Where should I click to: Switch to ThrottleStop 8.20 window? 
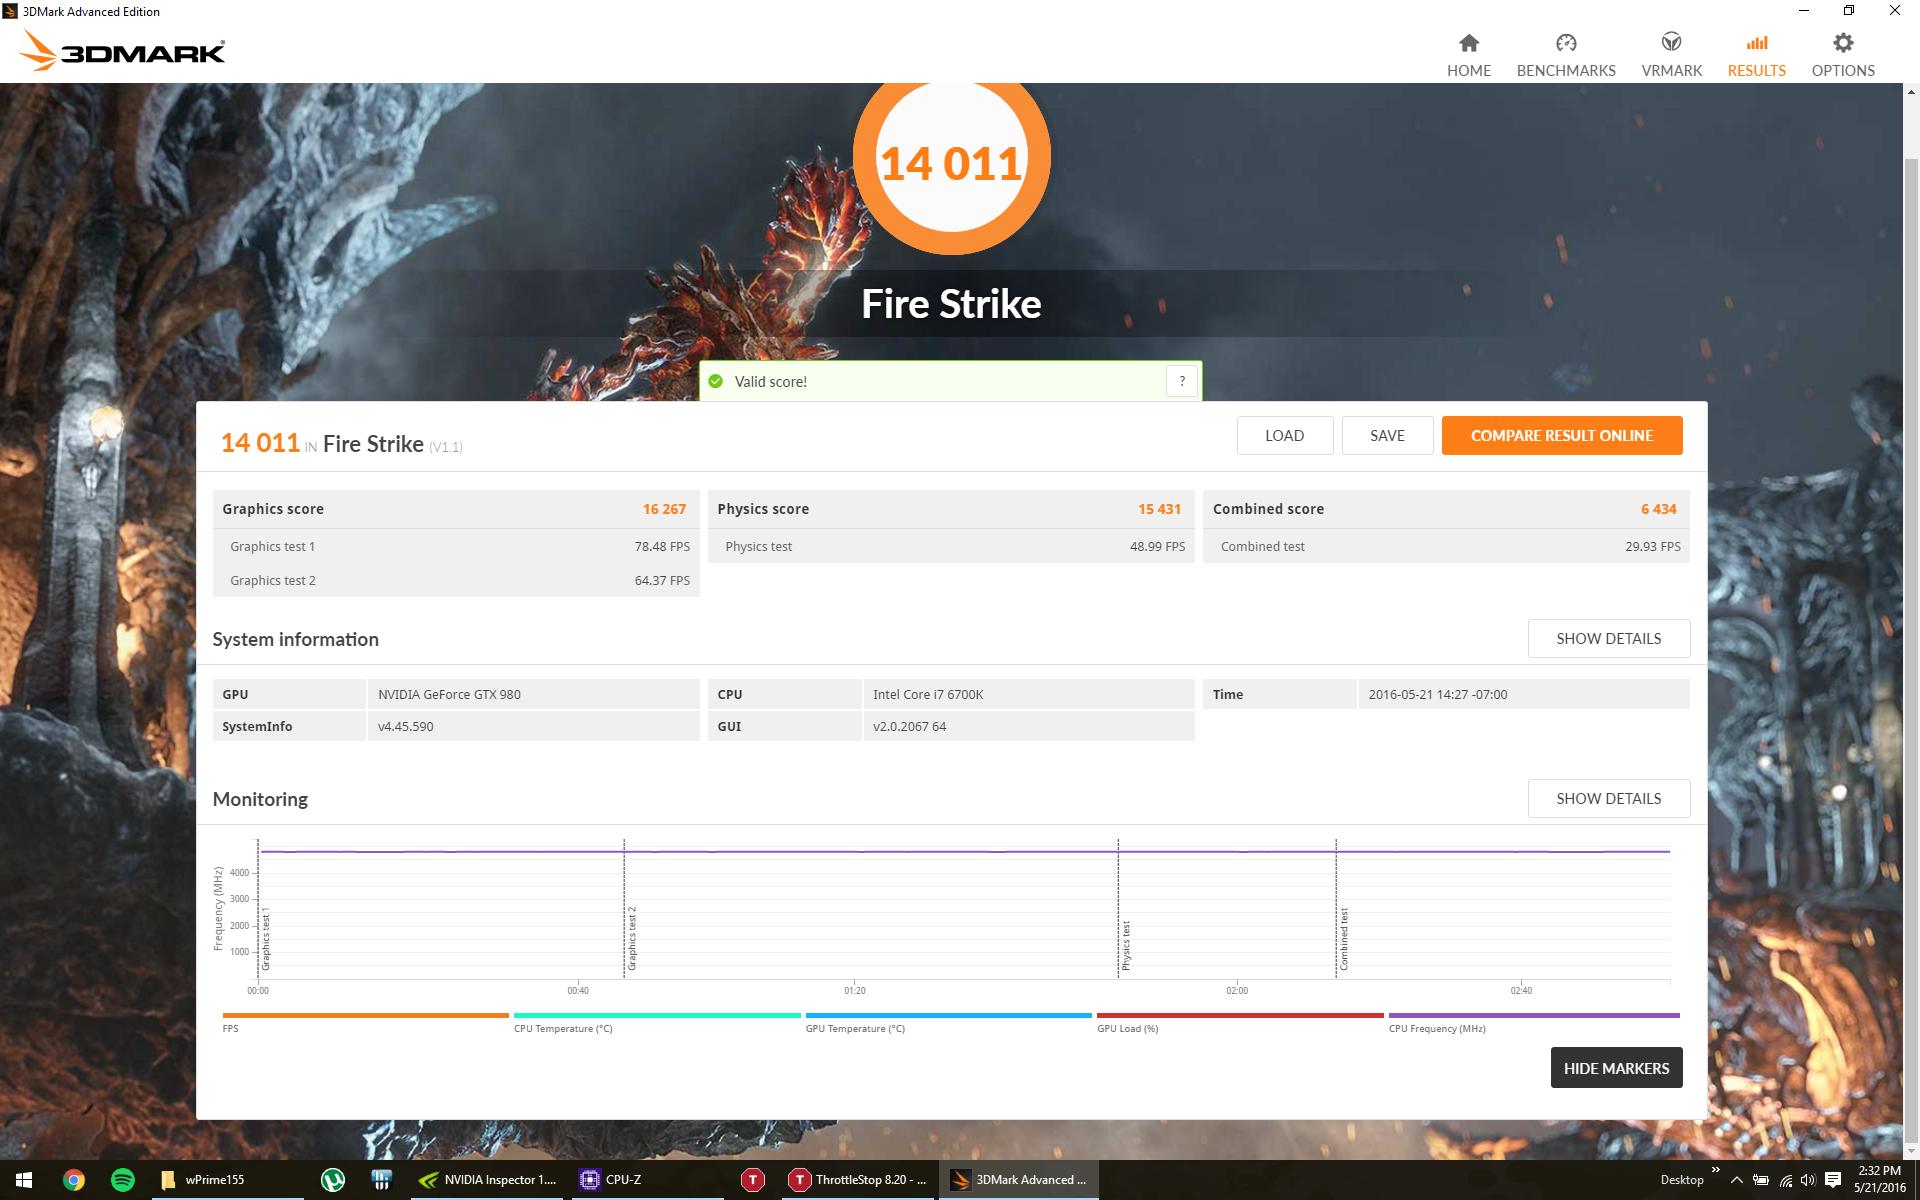(x=858, y=1180)
